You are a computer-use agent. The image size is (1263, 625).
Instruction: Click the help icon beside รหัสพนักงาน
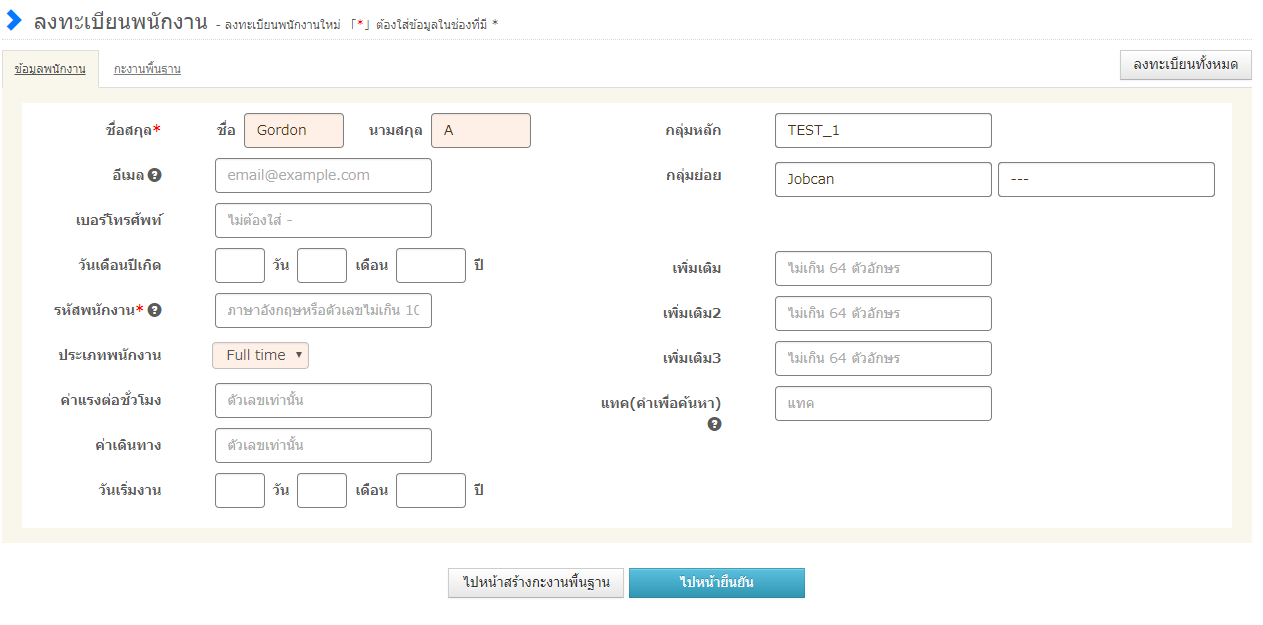point(155,310)
